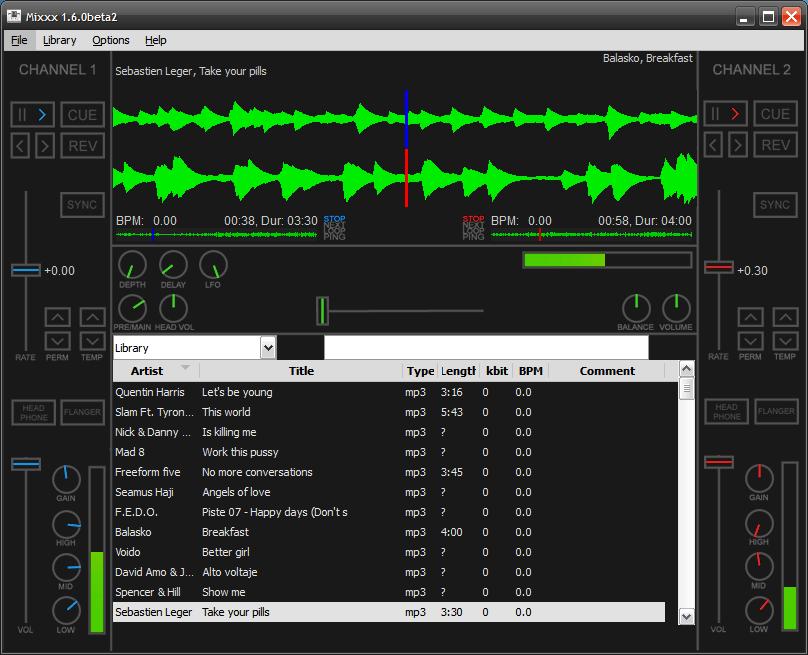Viewport: 808px width, 655px height.
Task: Click the crossfader slider handle
Action: 323,311
